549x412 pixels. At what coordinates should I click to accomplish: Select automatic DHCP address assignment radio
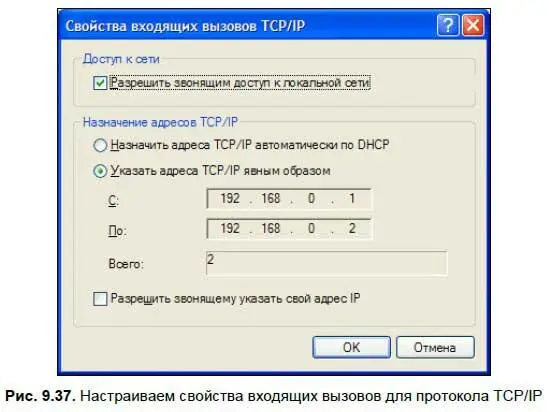(x=100, y=145)
